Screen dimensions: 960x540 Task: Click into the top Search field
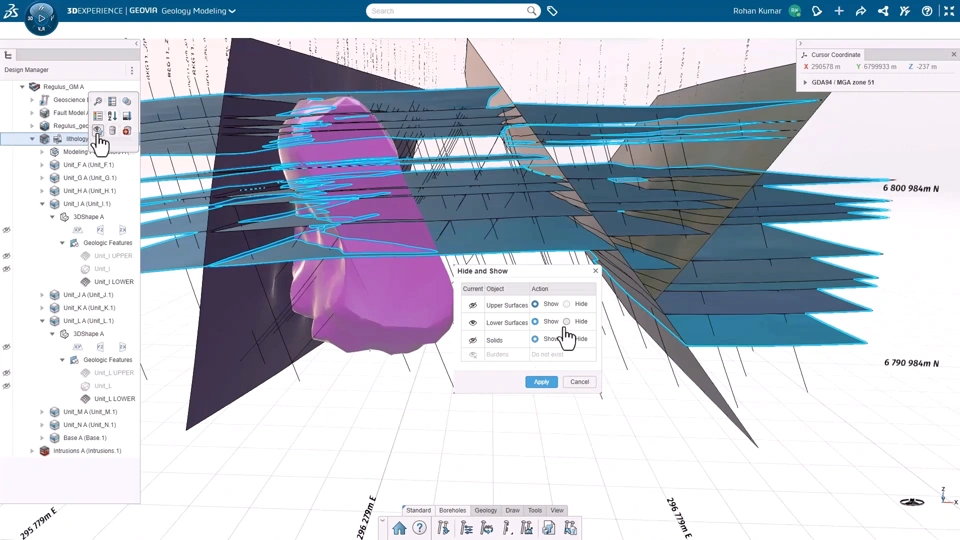coord(448,11)
